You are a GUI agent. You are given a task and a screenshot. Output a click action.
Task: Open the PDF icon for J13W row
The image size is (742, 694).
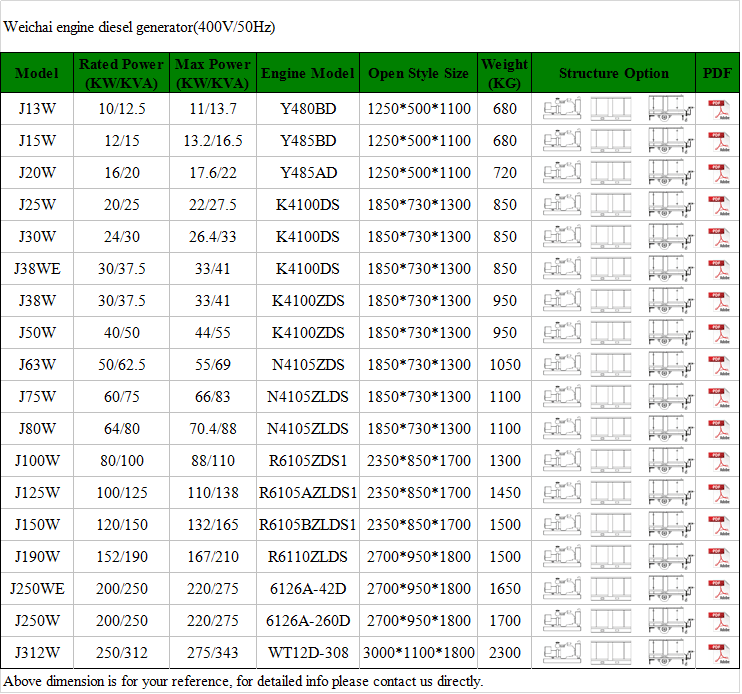pyautogui.click(x=718, y=109)
